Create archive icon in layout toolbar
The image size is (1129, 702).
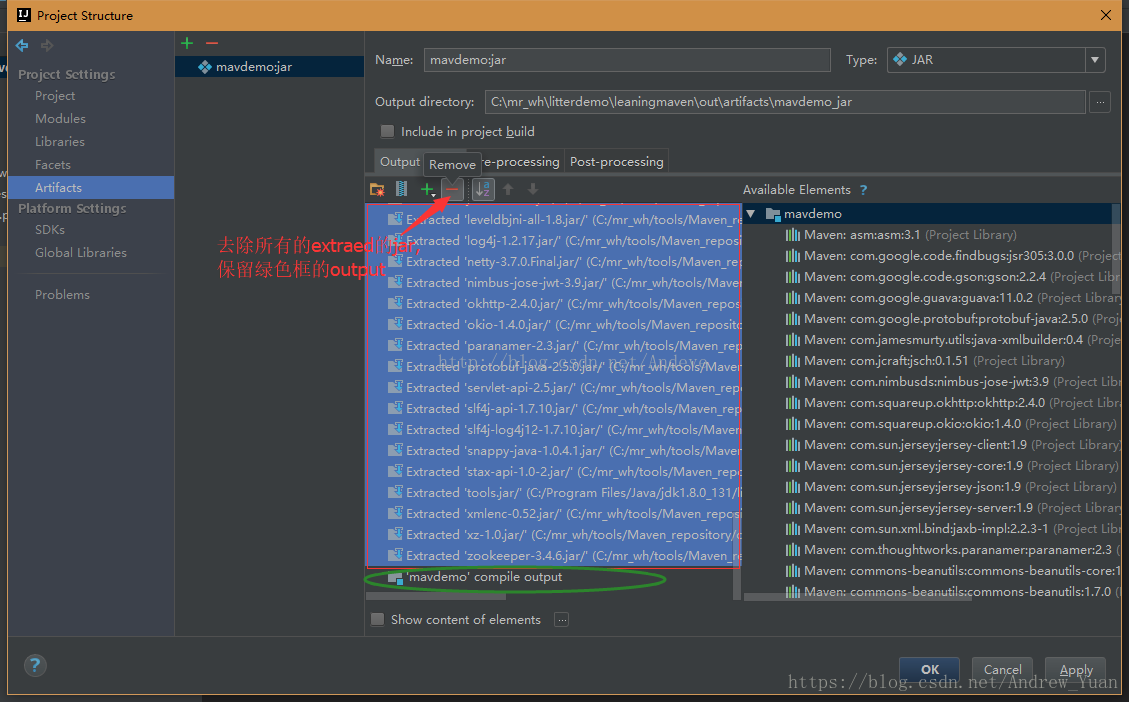(402, 189)
